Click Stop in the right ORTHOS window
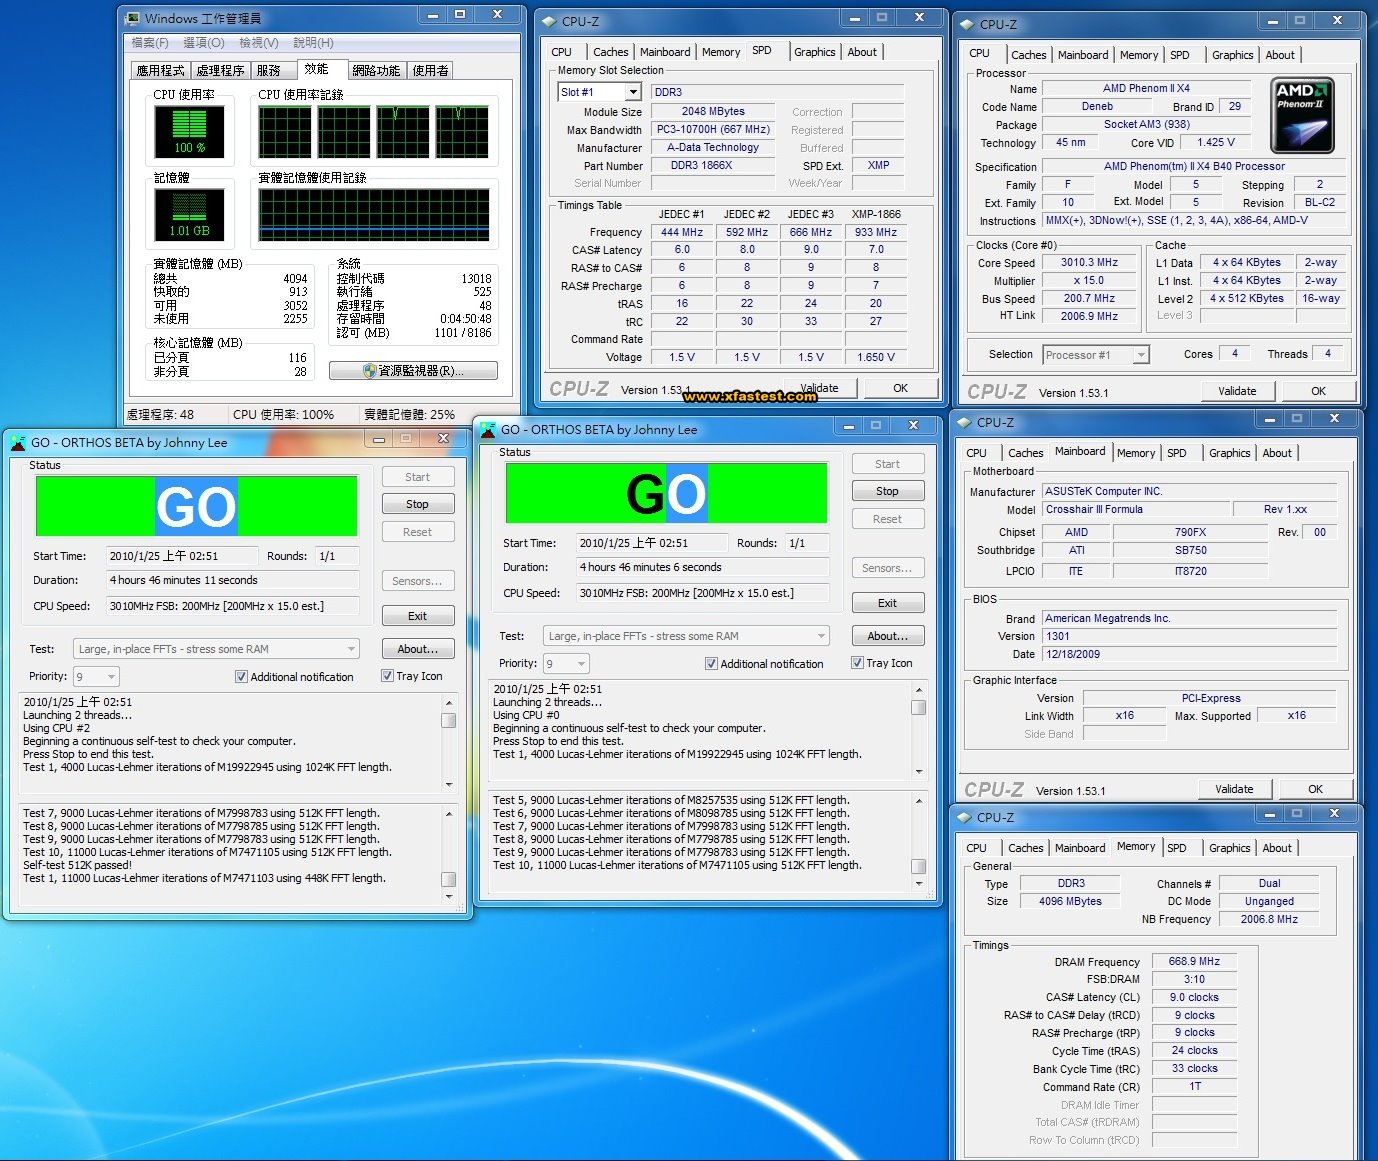1378x1161 pixels. pyautogui.click(x=888, y=491)
